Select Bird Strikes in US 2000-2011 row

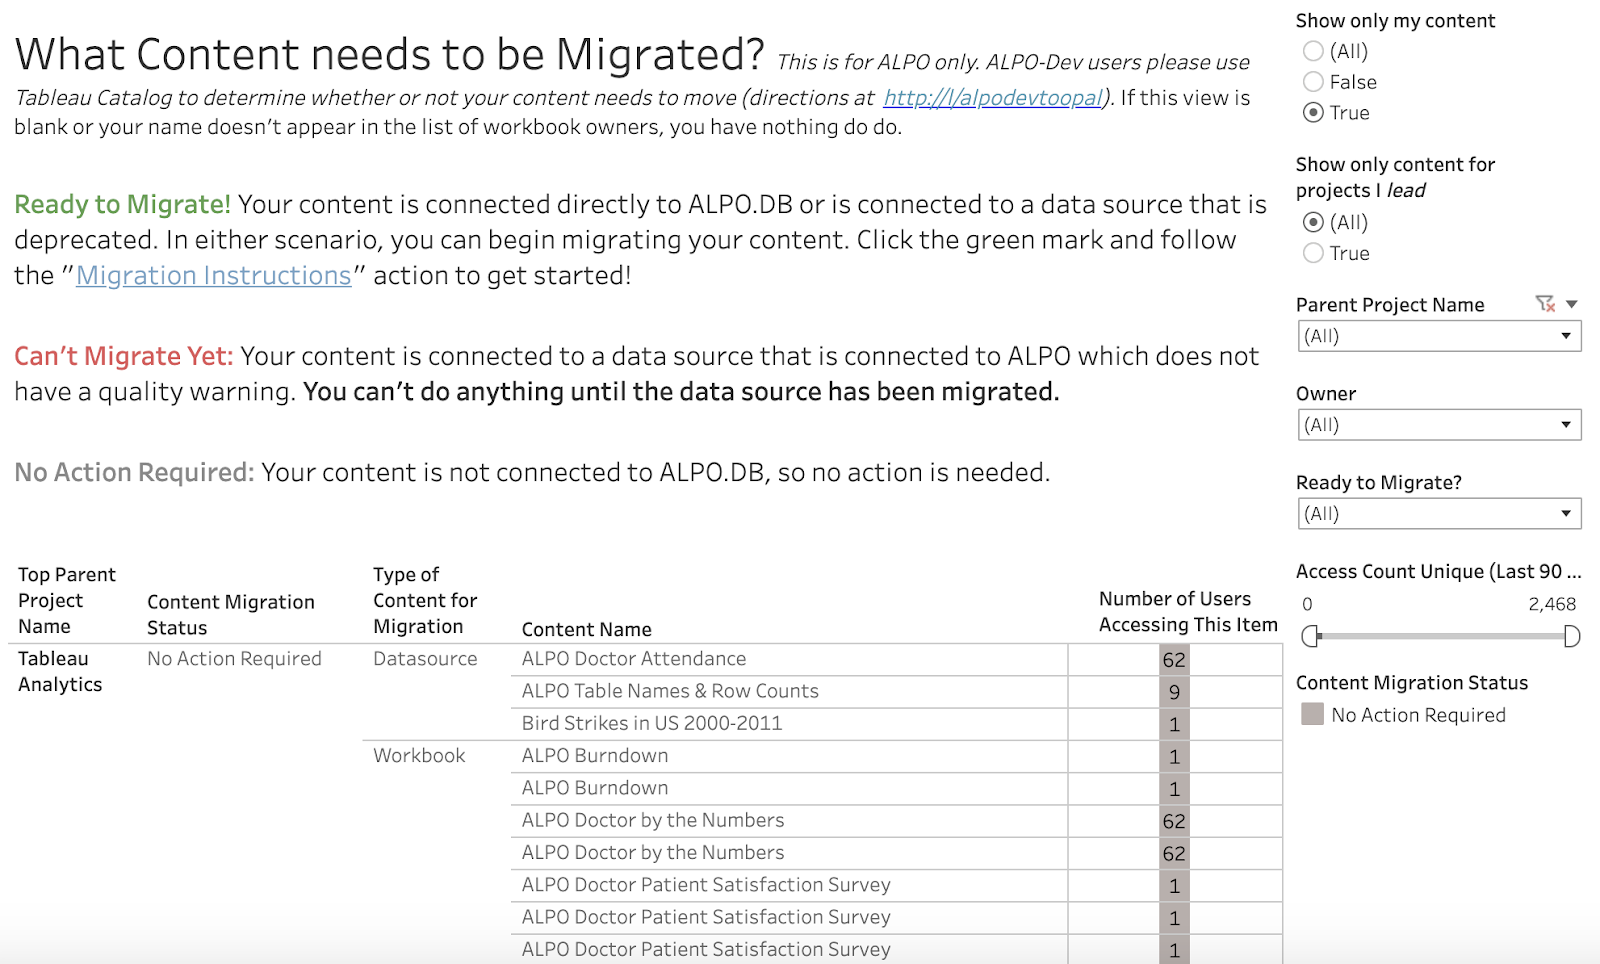coord(652,723)
